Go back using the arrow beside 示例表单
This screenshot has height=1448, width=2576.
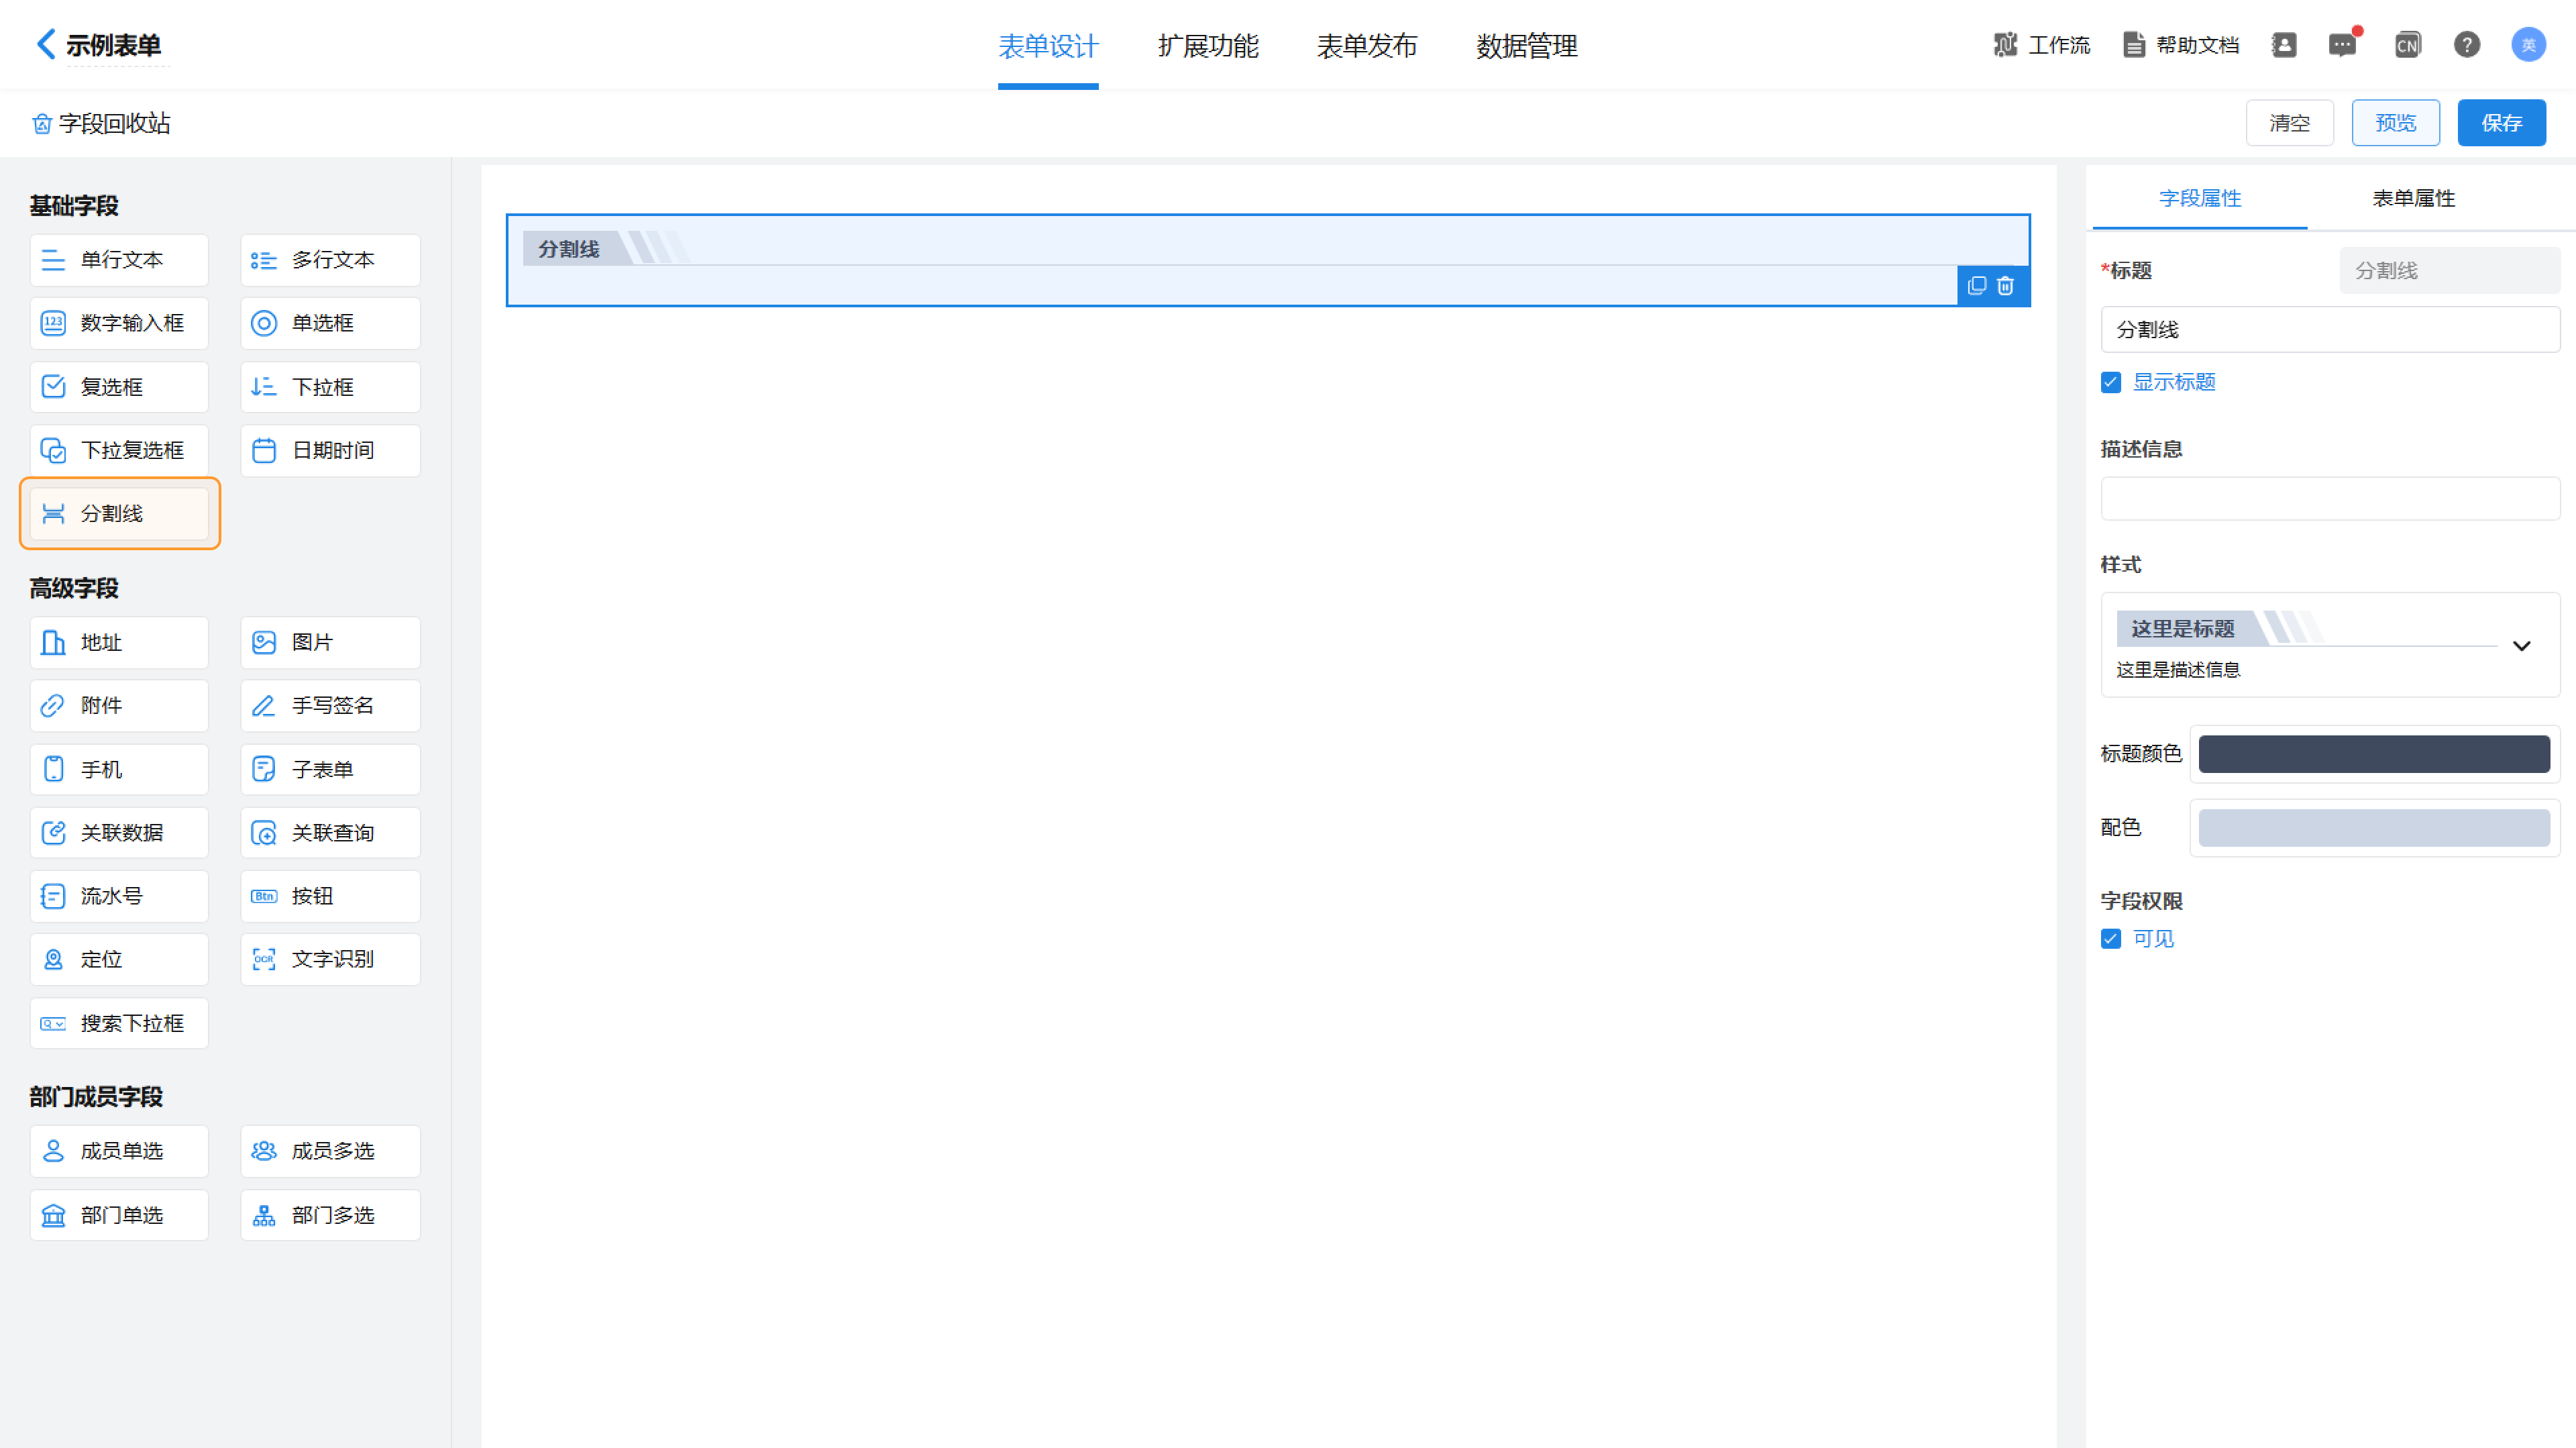point(45,44)
